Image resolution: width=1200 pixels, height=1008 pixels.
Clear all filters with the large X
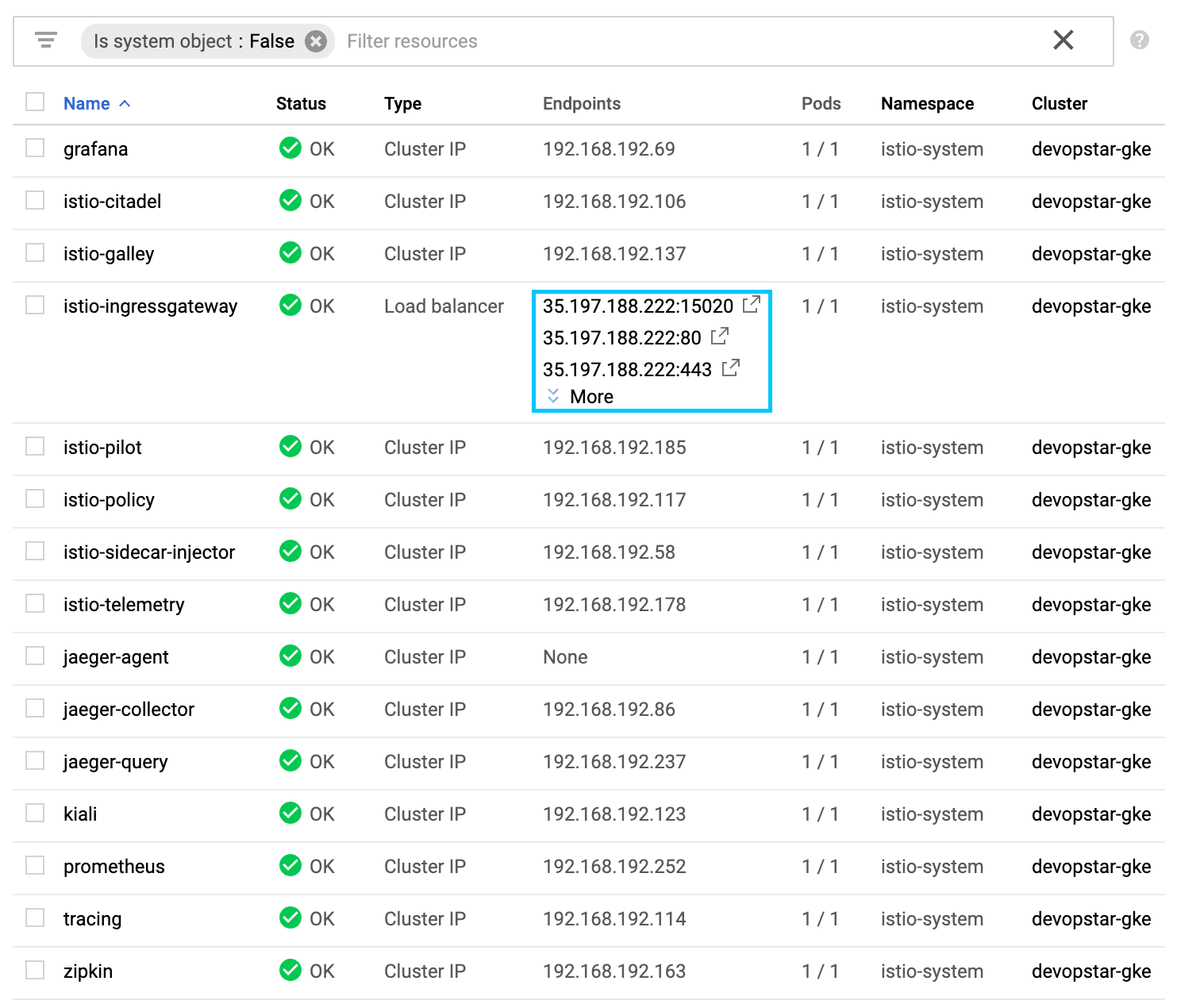click(1063, 40)
